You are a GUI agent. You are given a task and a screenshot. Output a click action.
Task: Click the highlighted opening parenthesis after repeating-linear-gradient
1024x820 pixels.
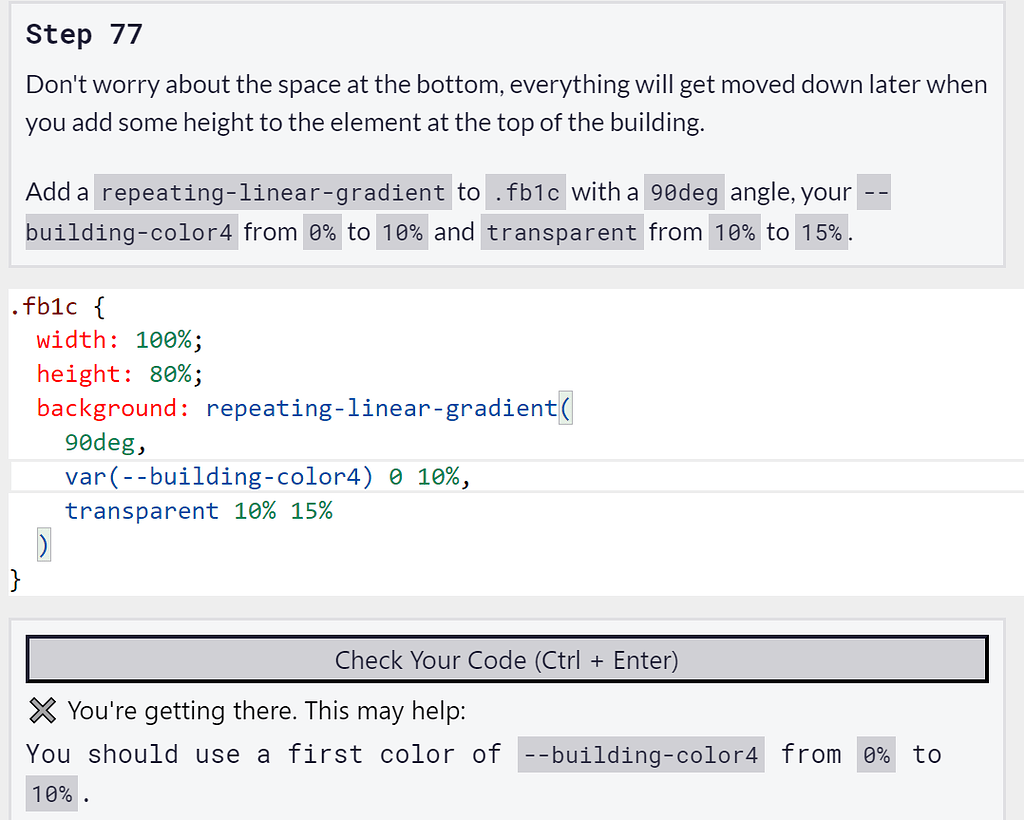click(565, 408)
